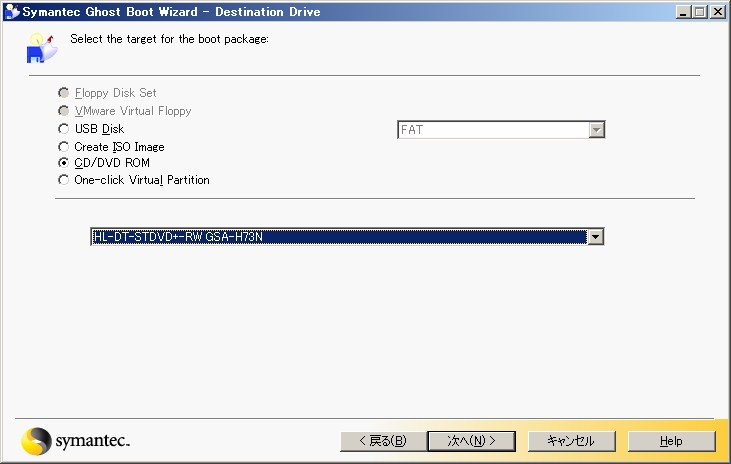Choose the USB Disk radio button
Viewport: 731px width, 464px height.
[64, 129]
